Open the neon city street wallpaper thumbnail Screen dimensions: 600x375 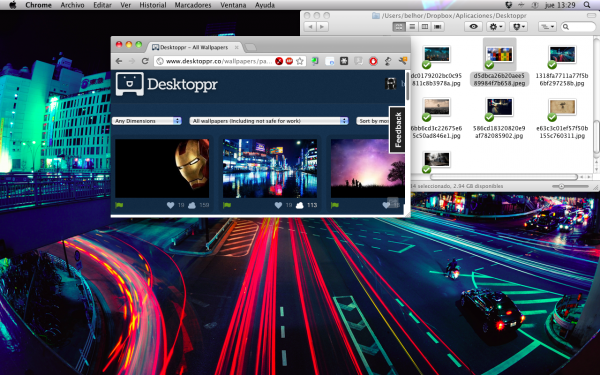[x=270, y=168]
